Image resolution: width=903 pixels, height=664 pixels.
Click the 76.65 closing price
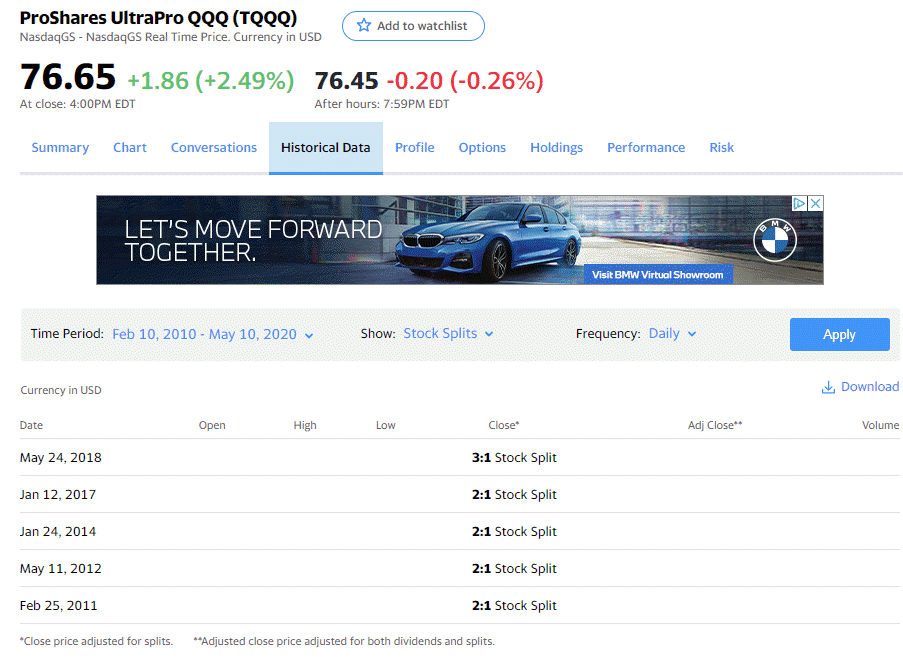click(x=68, y=77)
